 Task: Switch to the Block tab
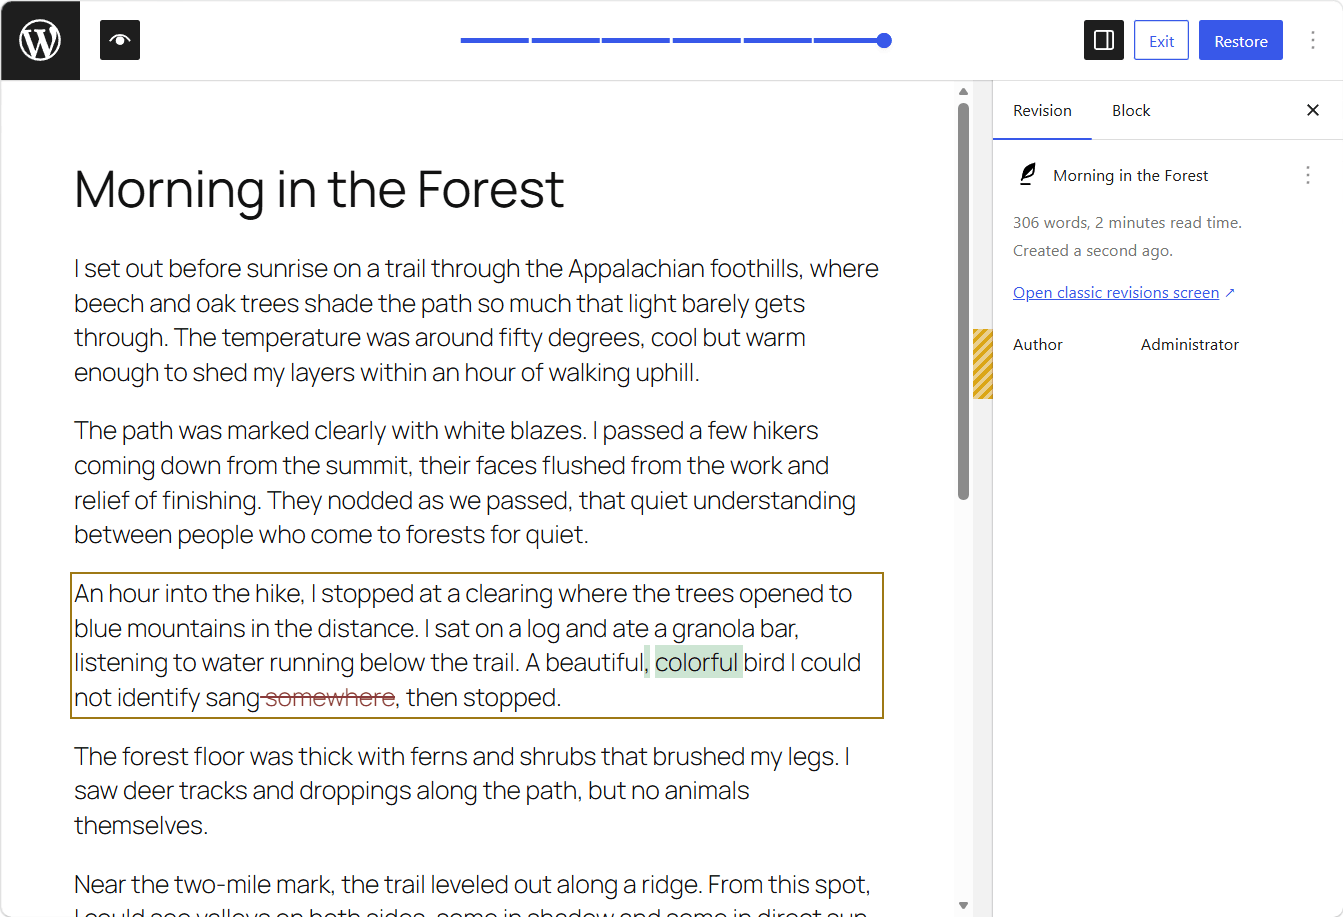pos(1131,111)
